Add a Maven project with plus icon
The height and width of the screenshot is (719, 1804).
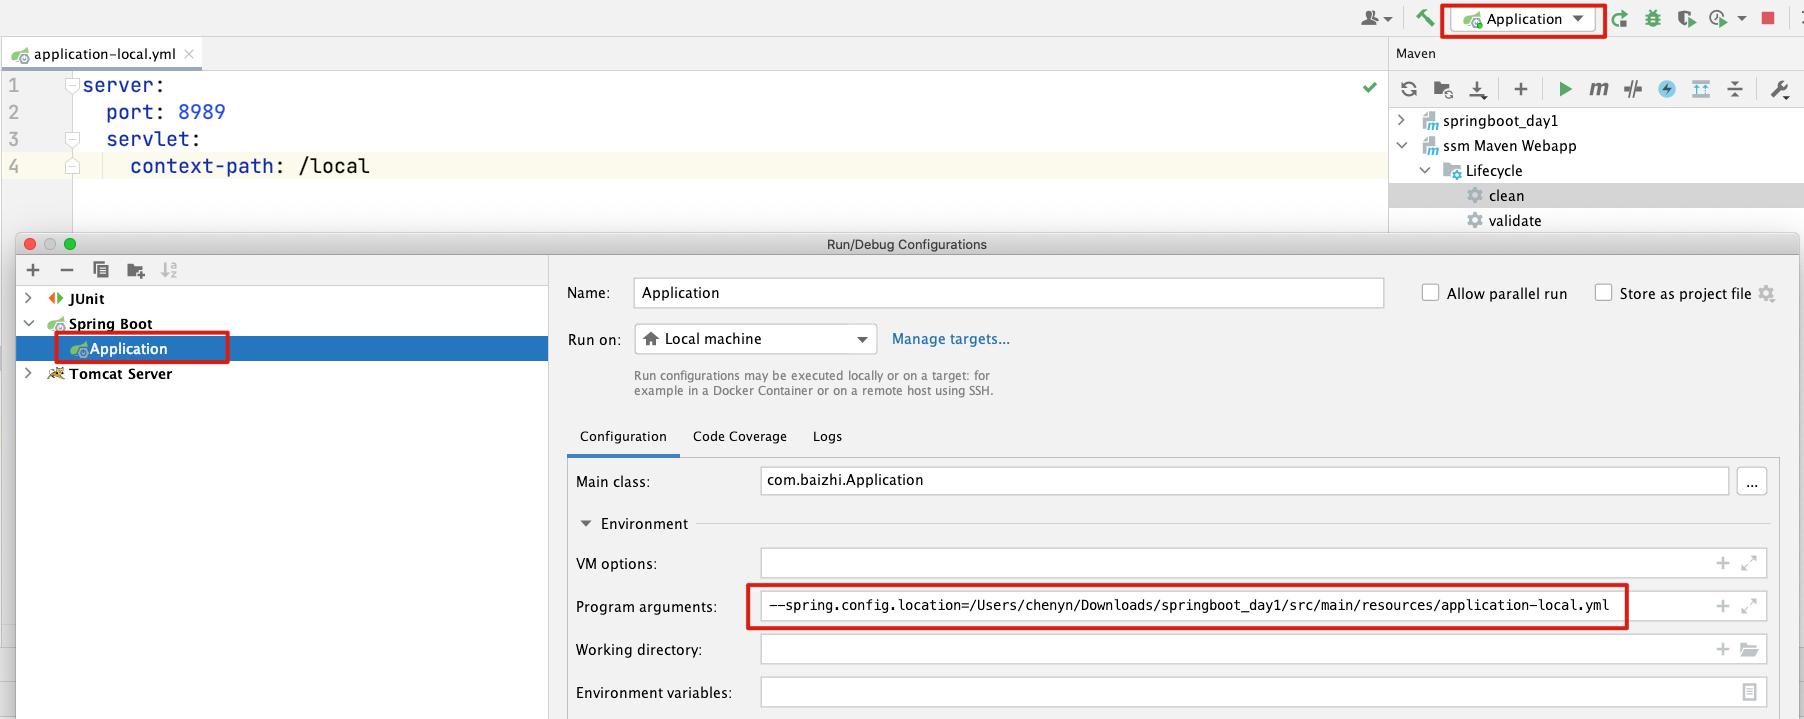(x=1521, y=89)
